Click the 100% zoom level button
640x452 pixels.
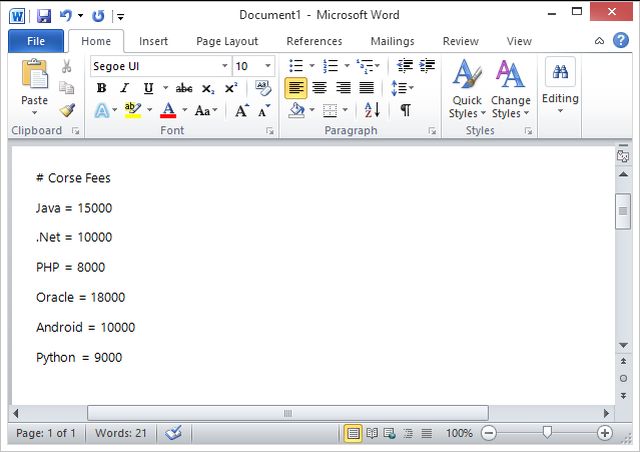point(459,433)
